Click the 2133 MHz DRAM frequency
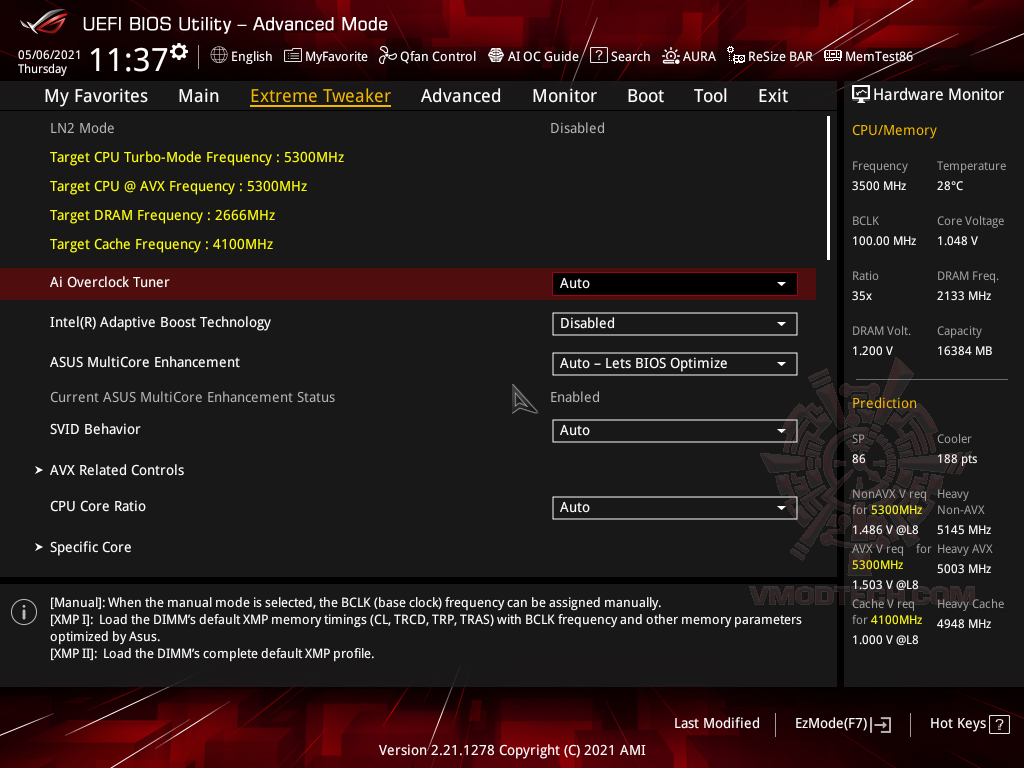Screen dimensions: 1024x768 (x=964, y=296)
